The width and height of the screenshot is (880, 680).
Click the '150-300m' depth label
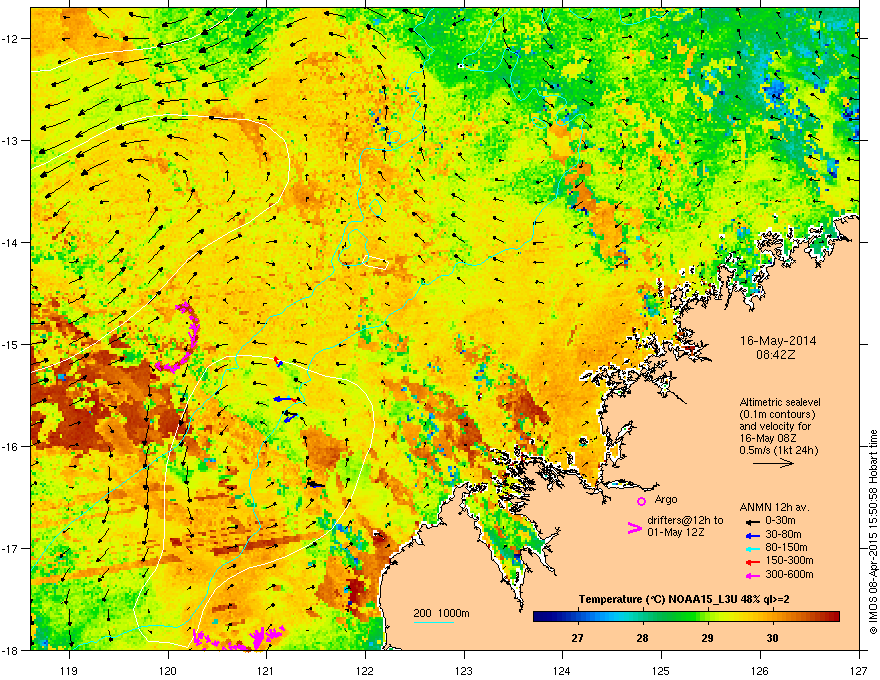point(789,560)
